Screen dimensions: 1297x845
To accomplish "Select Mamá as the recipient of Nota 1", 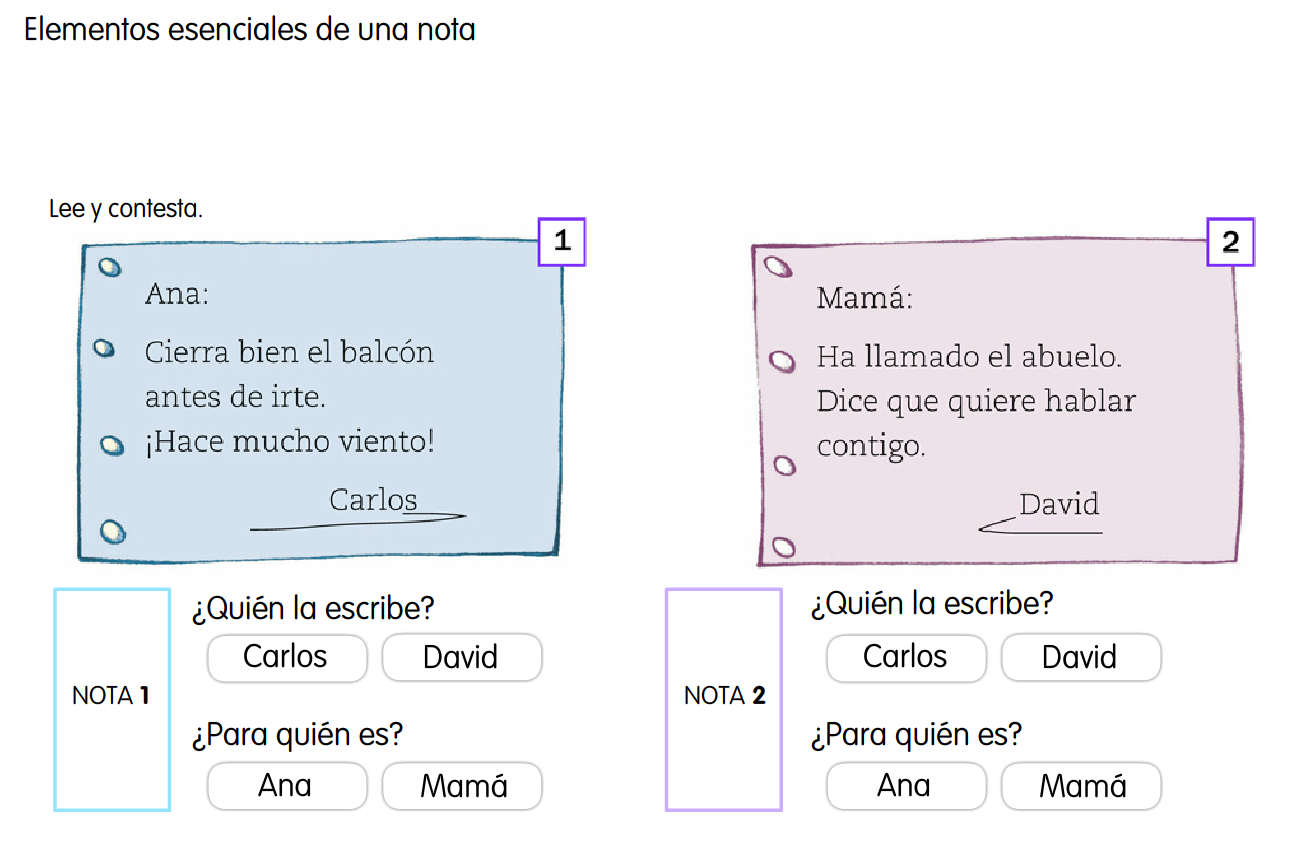I will [461, 786].
